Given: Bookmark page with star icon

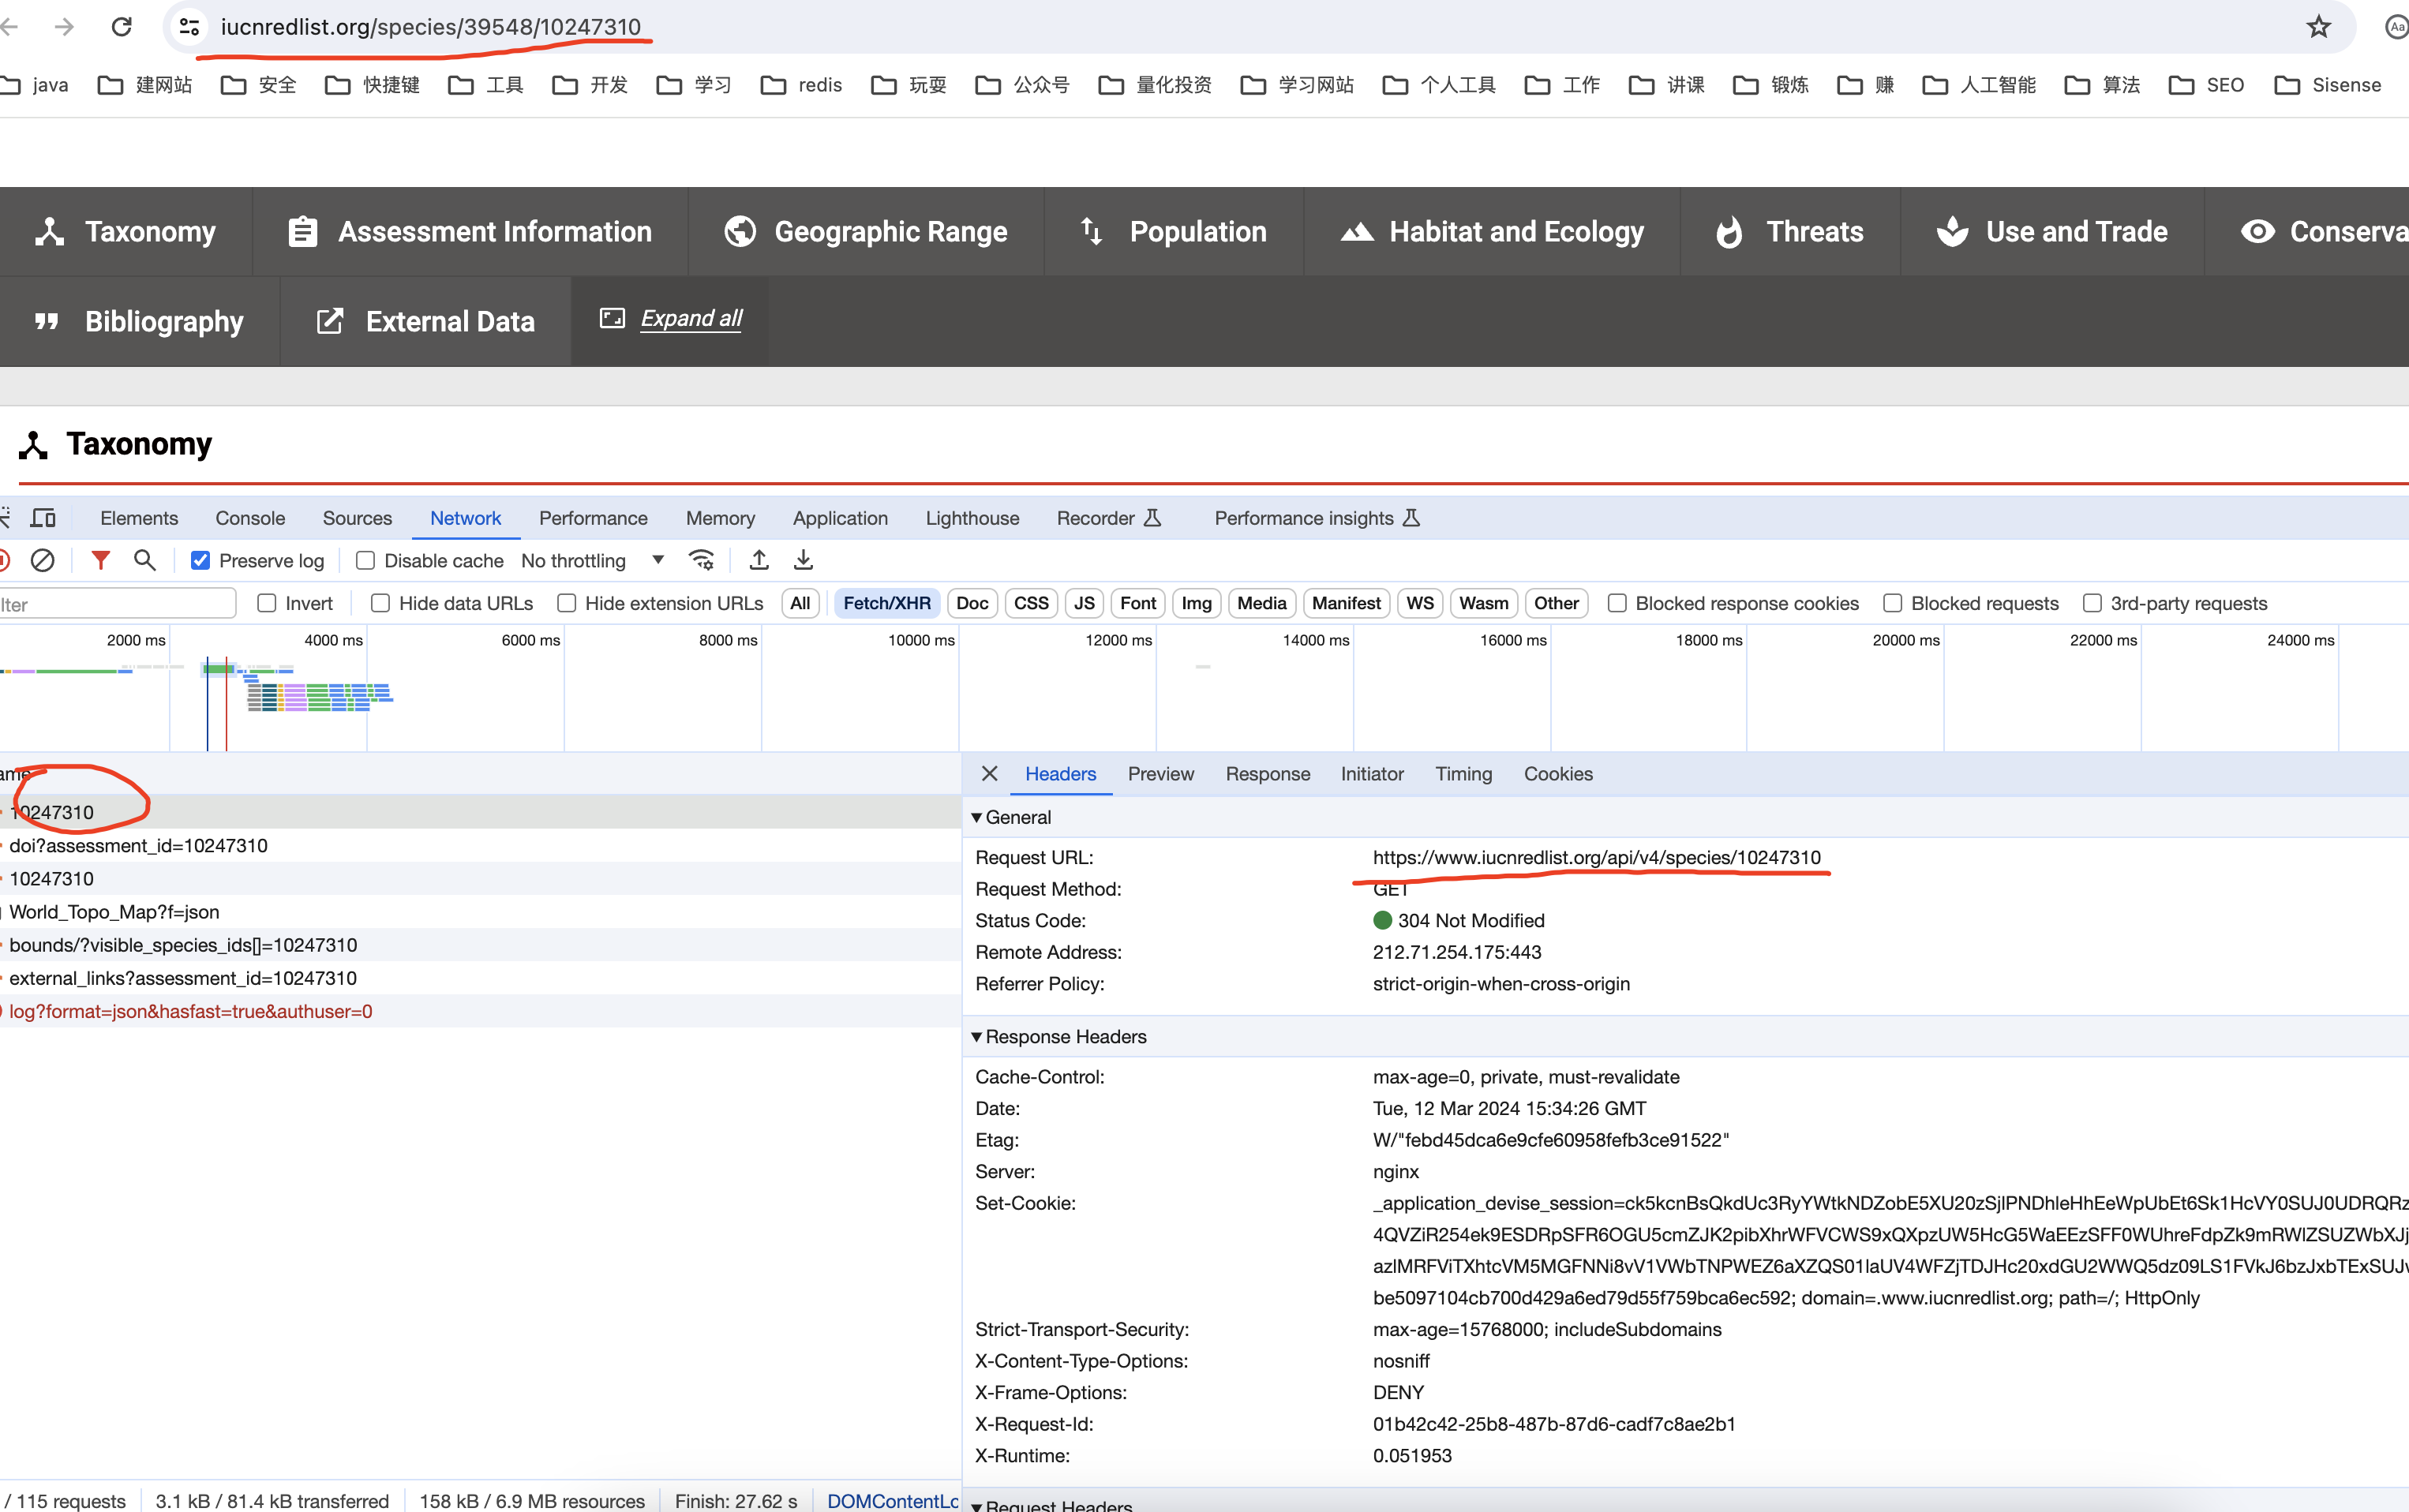Looking at the screenshot, I should pyautogui.click(x=2319, y=27).
